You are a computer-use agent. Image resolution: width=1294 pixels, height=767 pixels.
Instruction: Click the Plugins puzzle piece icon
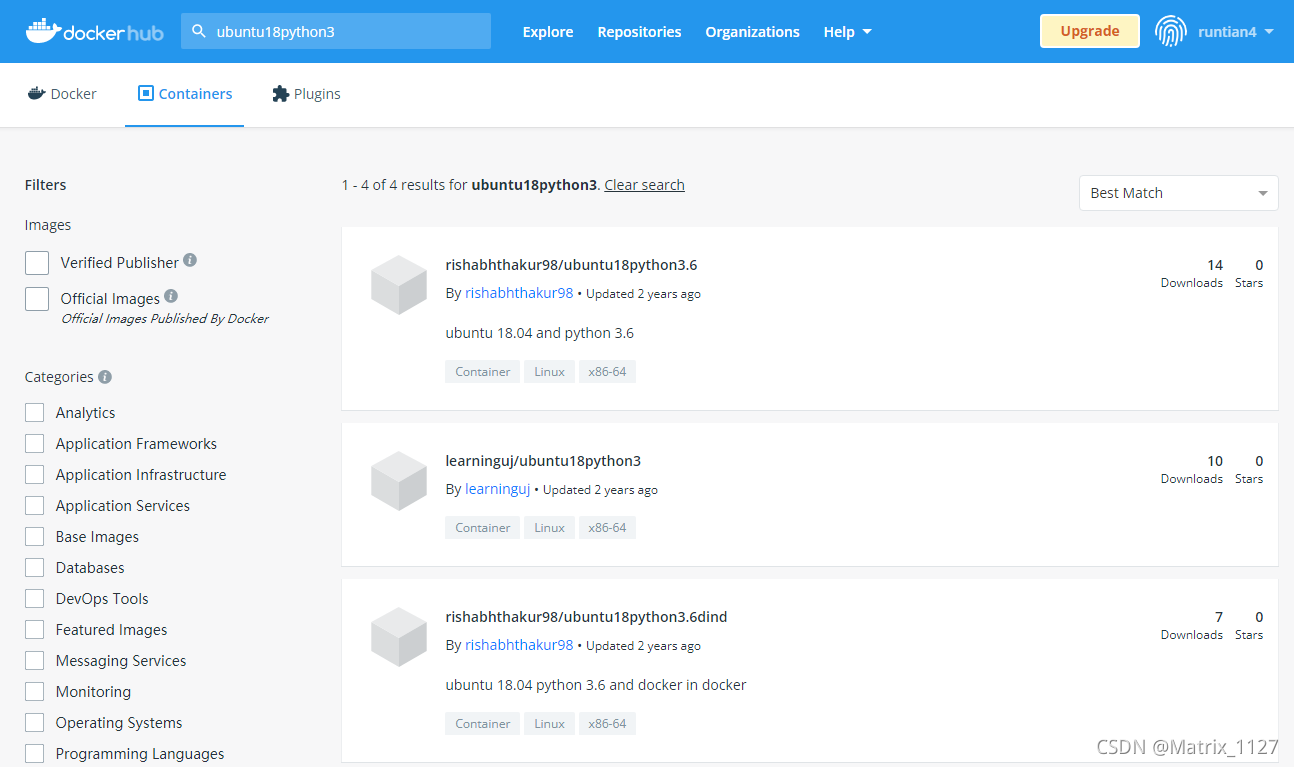(x=280, y=93)
